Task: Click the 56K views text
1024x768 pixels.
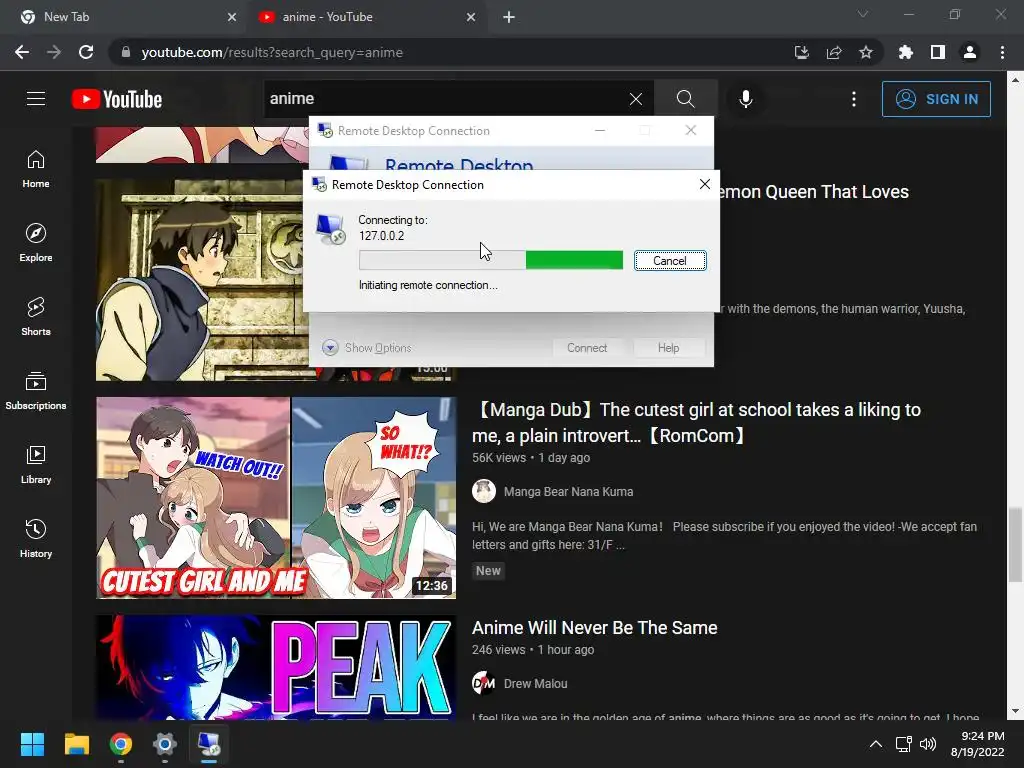Action: (x=499, y=458)
